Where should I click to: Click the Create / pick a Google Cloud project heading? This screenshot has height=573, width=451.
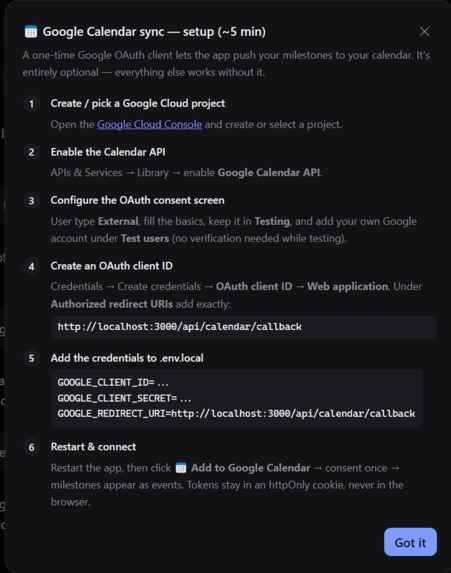[138, 103]
